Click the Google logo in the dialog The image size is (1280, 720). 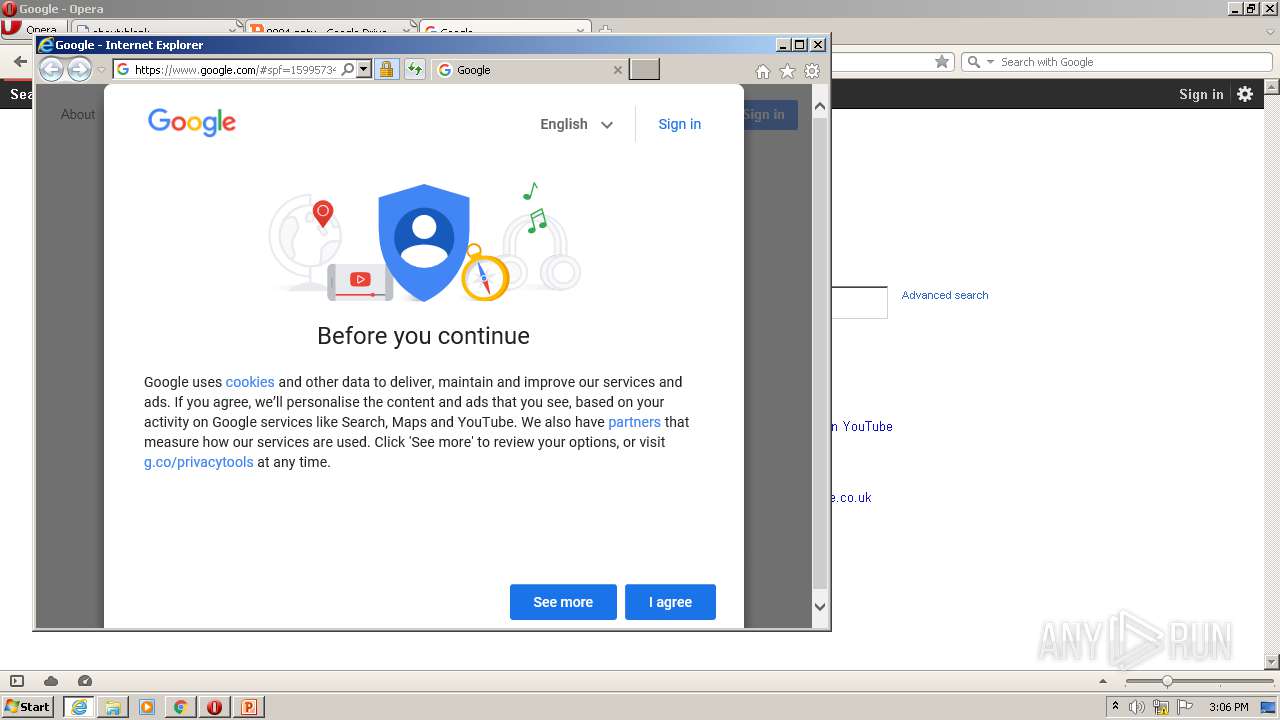(192, 122)
